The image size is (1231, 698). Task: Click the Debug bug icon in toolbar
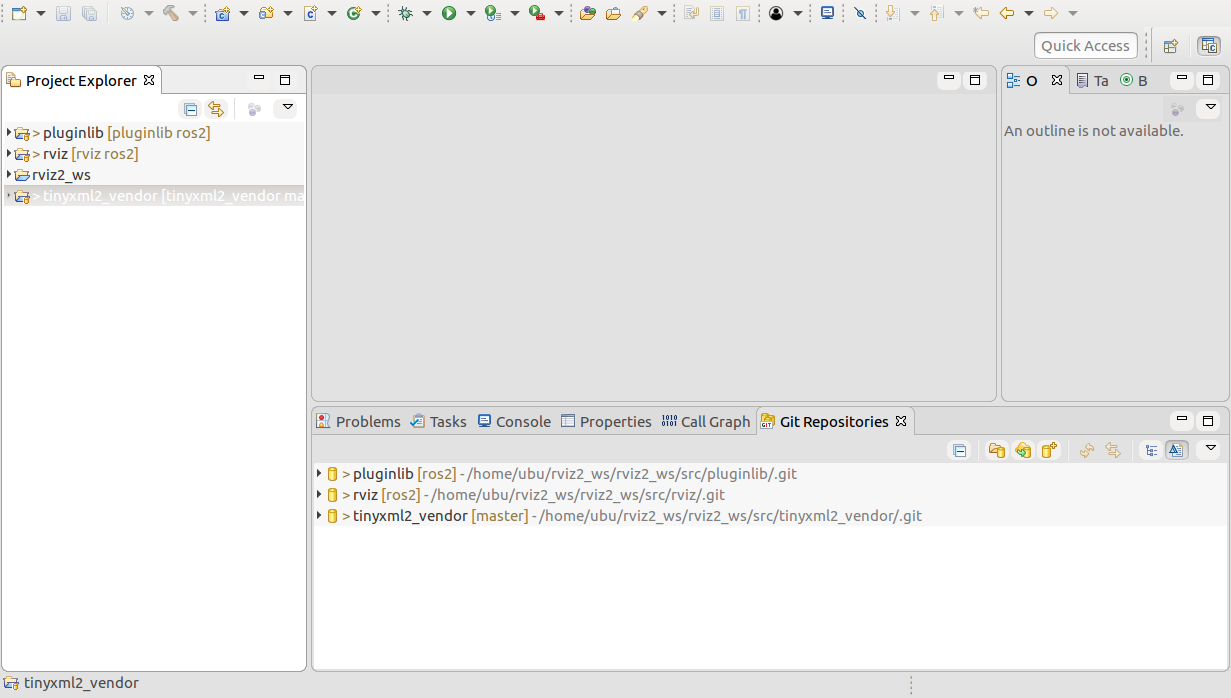tap(405, 13)
